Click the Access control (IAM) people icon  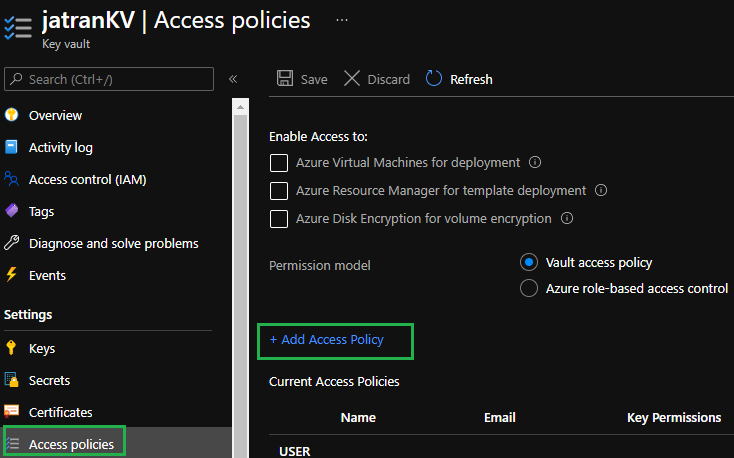(11, 179)
